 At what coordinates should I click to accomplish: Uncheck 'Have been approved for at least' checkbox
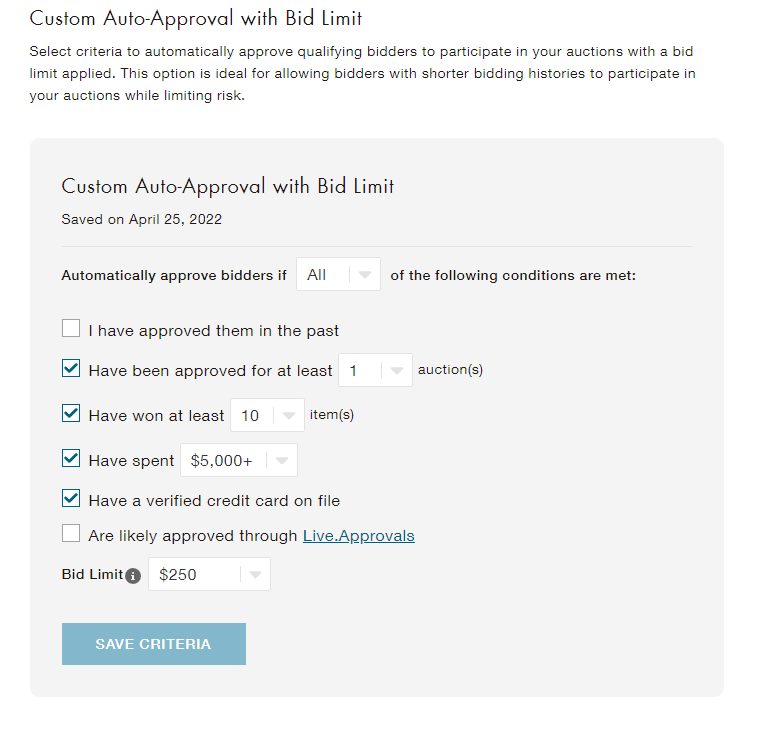click(71, 368)
